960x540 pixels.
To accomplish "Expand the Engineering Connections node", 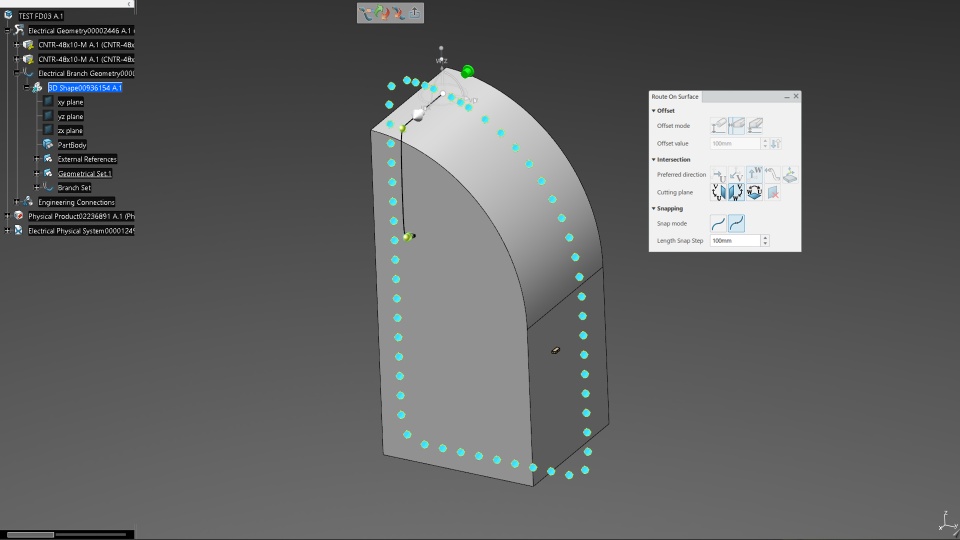I will coord(17,202).
